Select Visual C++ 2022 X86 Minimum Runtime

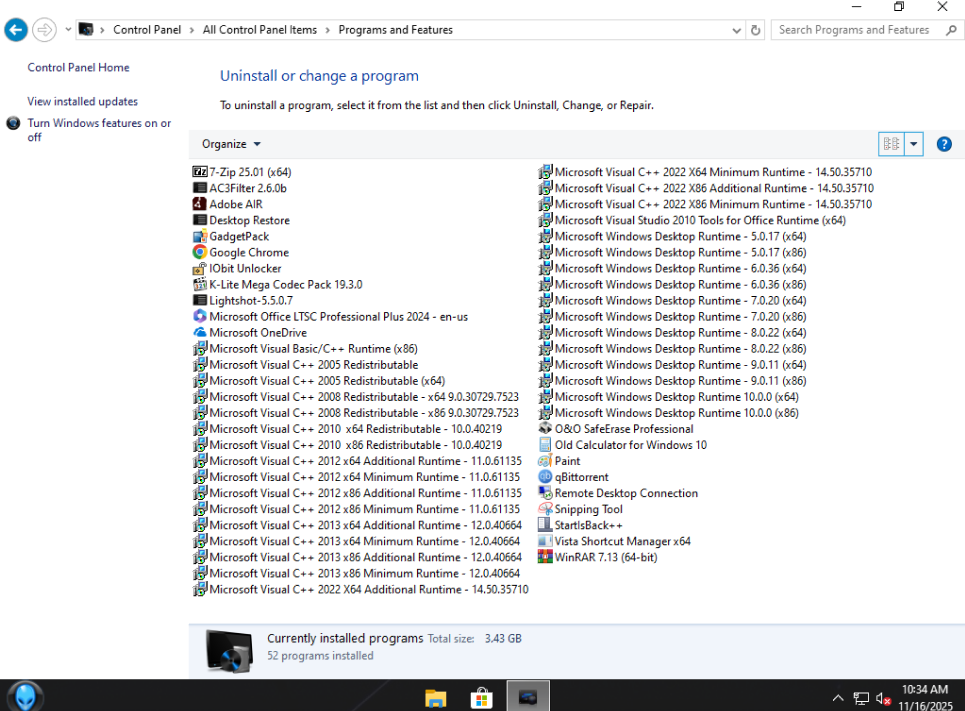pyautogui.click(x=705, y=204)
